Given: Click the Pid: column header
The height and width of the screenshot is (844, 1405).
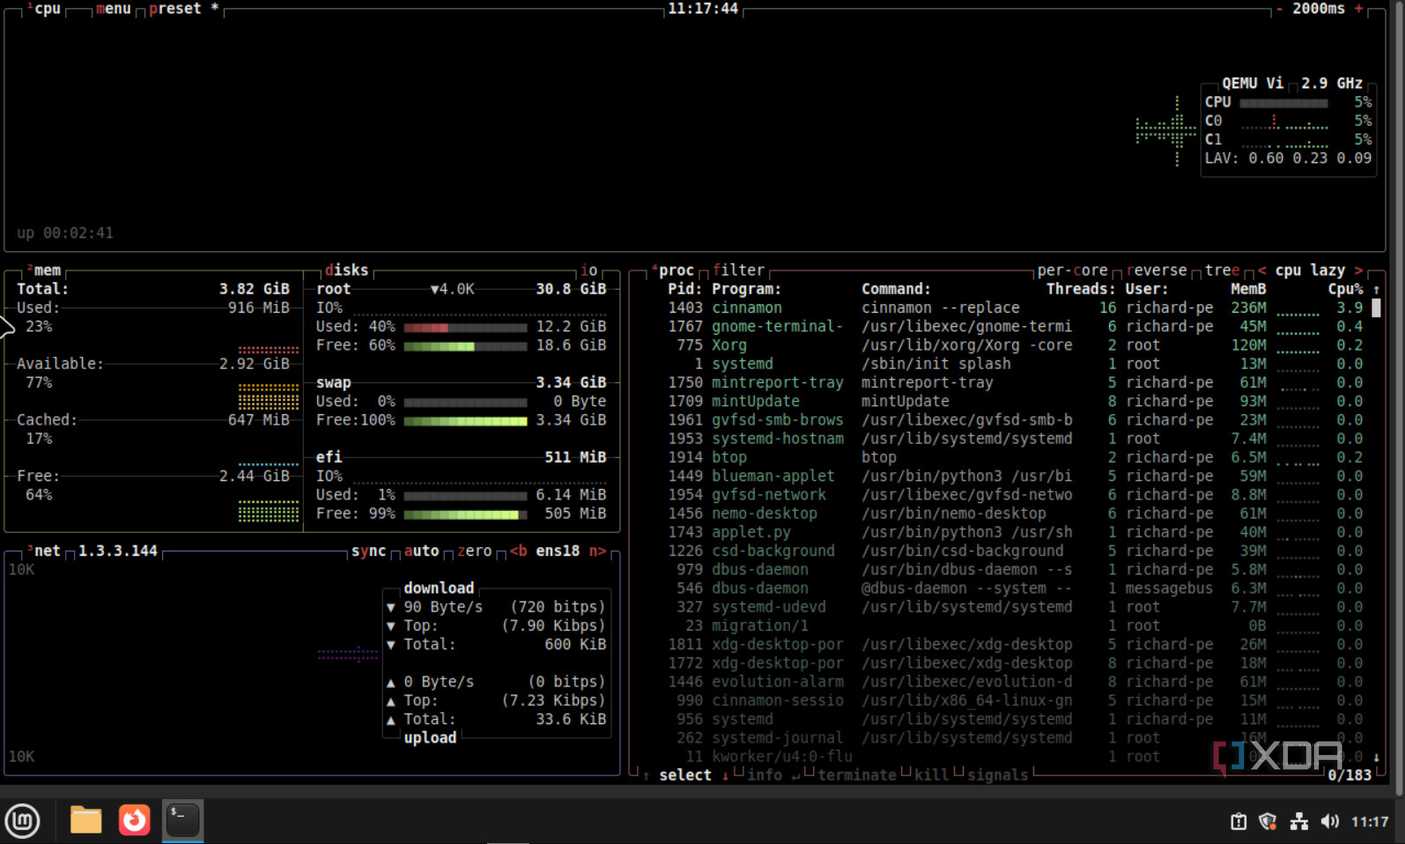Looking at the screenshot, I should [x=685, y=289].
